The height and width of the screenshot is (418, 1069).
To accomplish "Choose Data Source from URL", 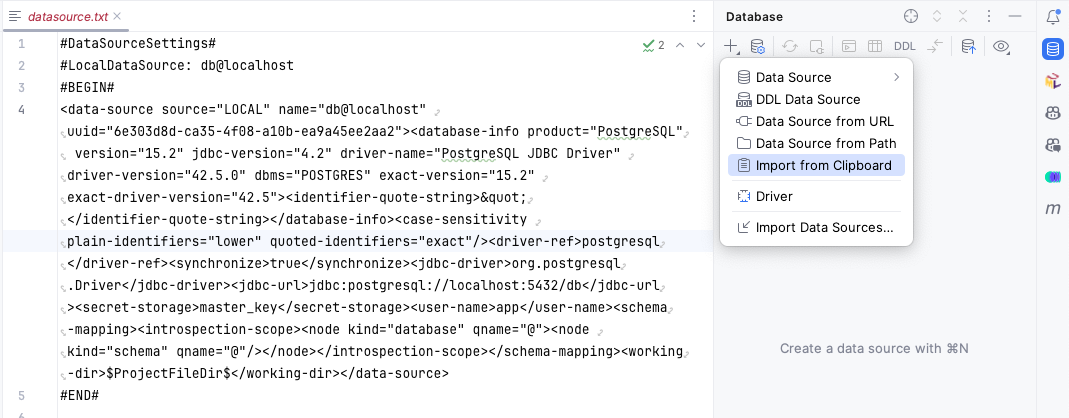I will coord(816,121).
